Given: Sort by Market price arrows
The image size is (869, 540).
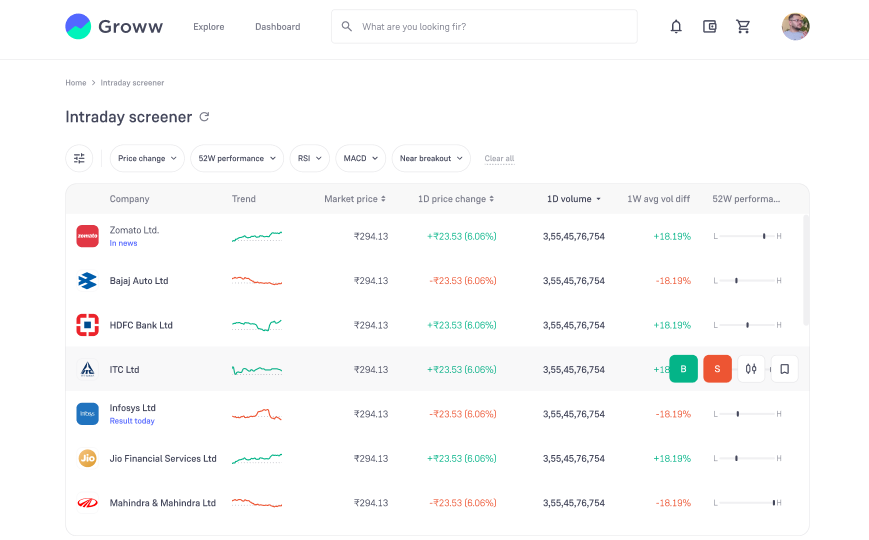Looking at the screenshot, I should (x=383, y=198).
